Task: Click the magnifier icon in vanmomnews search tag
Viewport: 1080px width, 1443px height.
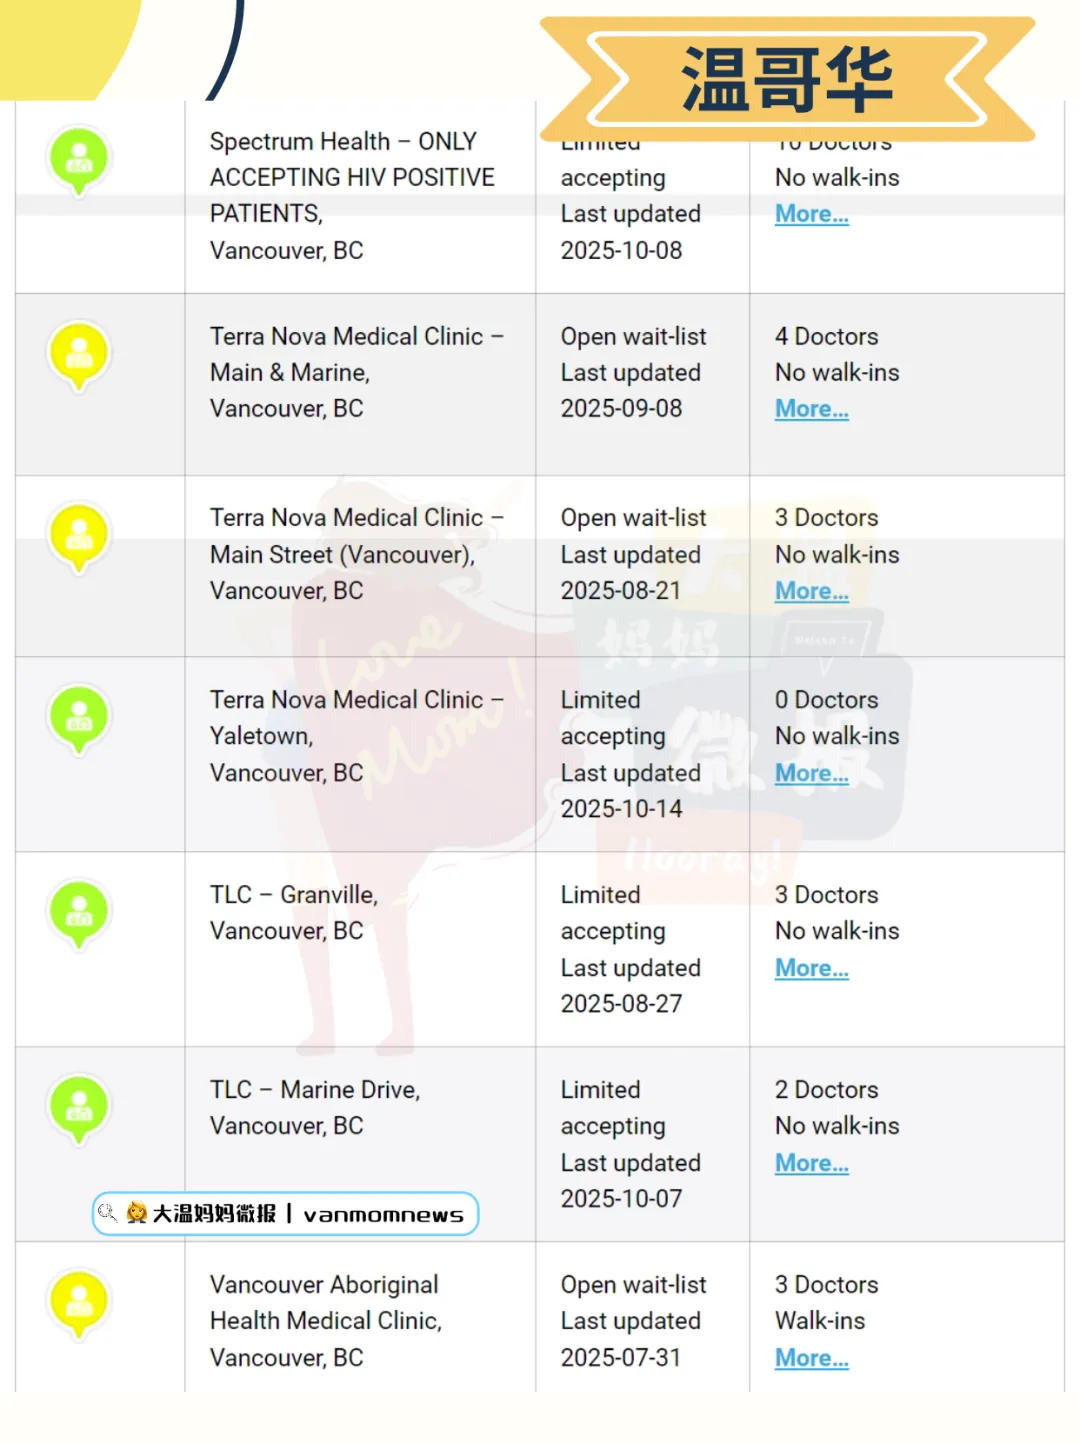Action: click(x=108, y=1213)
